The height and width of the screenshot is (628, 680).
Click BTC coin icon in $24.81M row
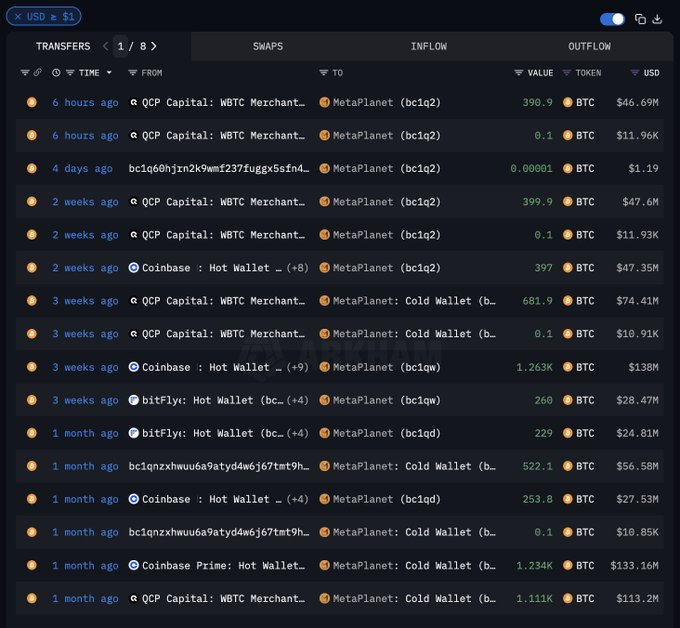click(567, 433)
